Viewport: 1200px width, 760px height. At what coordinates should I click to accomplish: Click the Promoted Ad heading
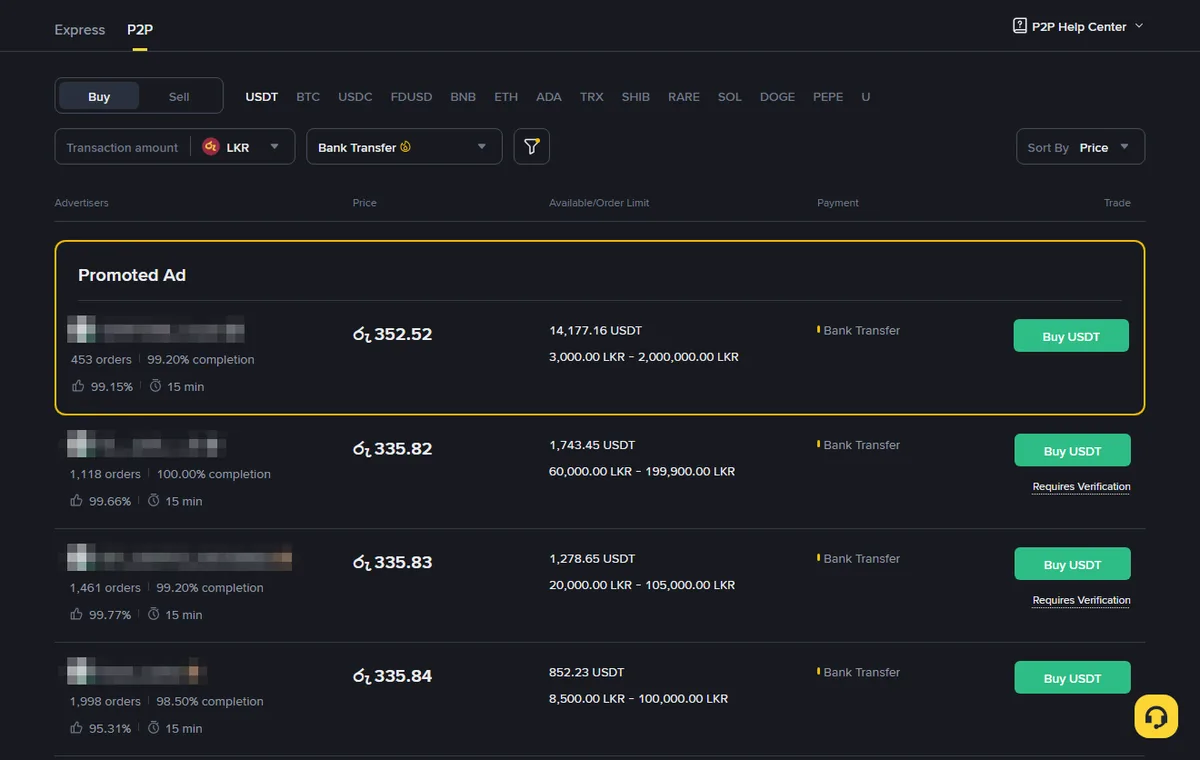[x=132, y=275]
